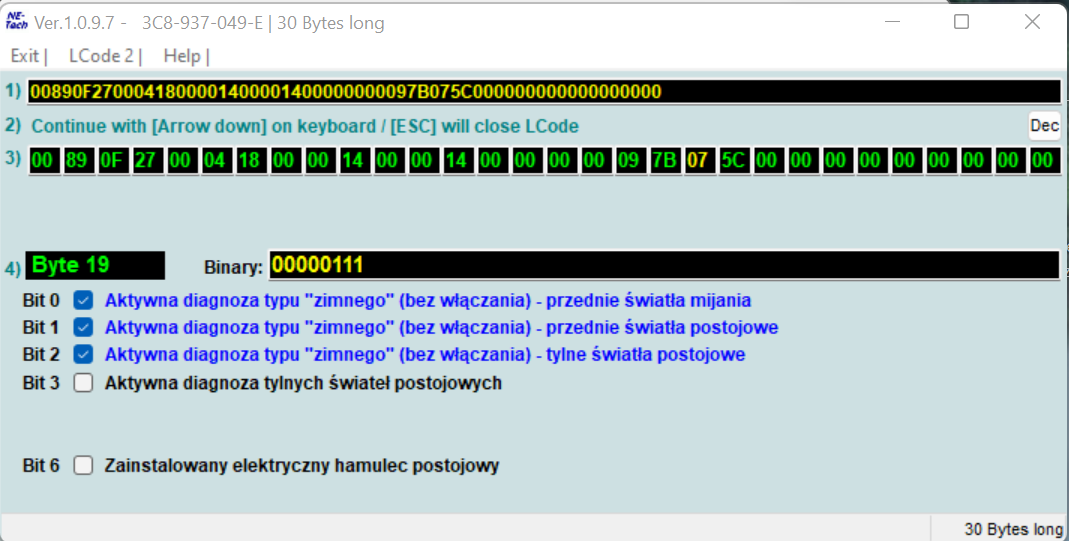Click 'Aktywna diagnoza tylnych świateł postojowych' label

303,384
